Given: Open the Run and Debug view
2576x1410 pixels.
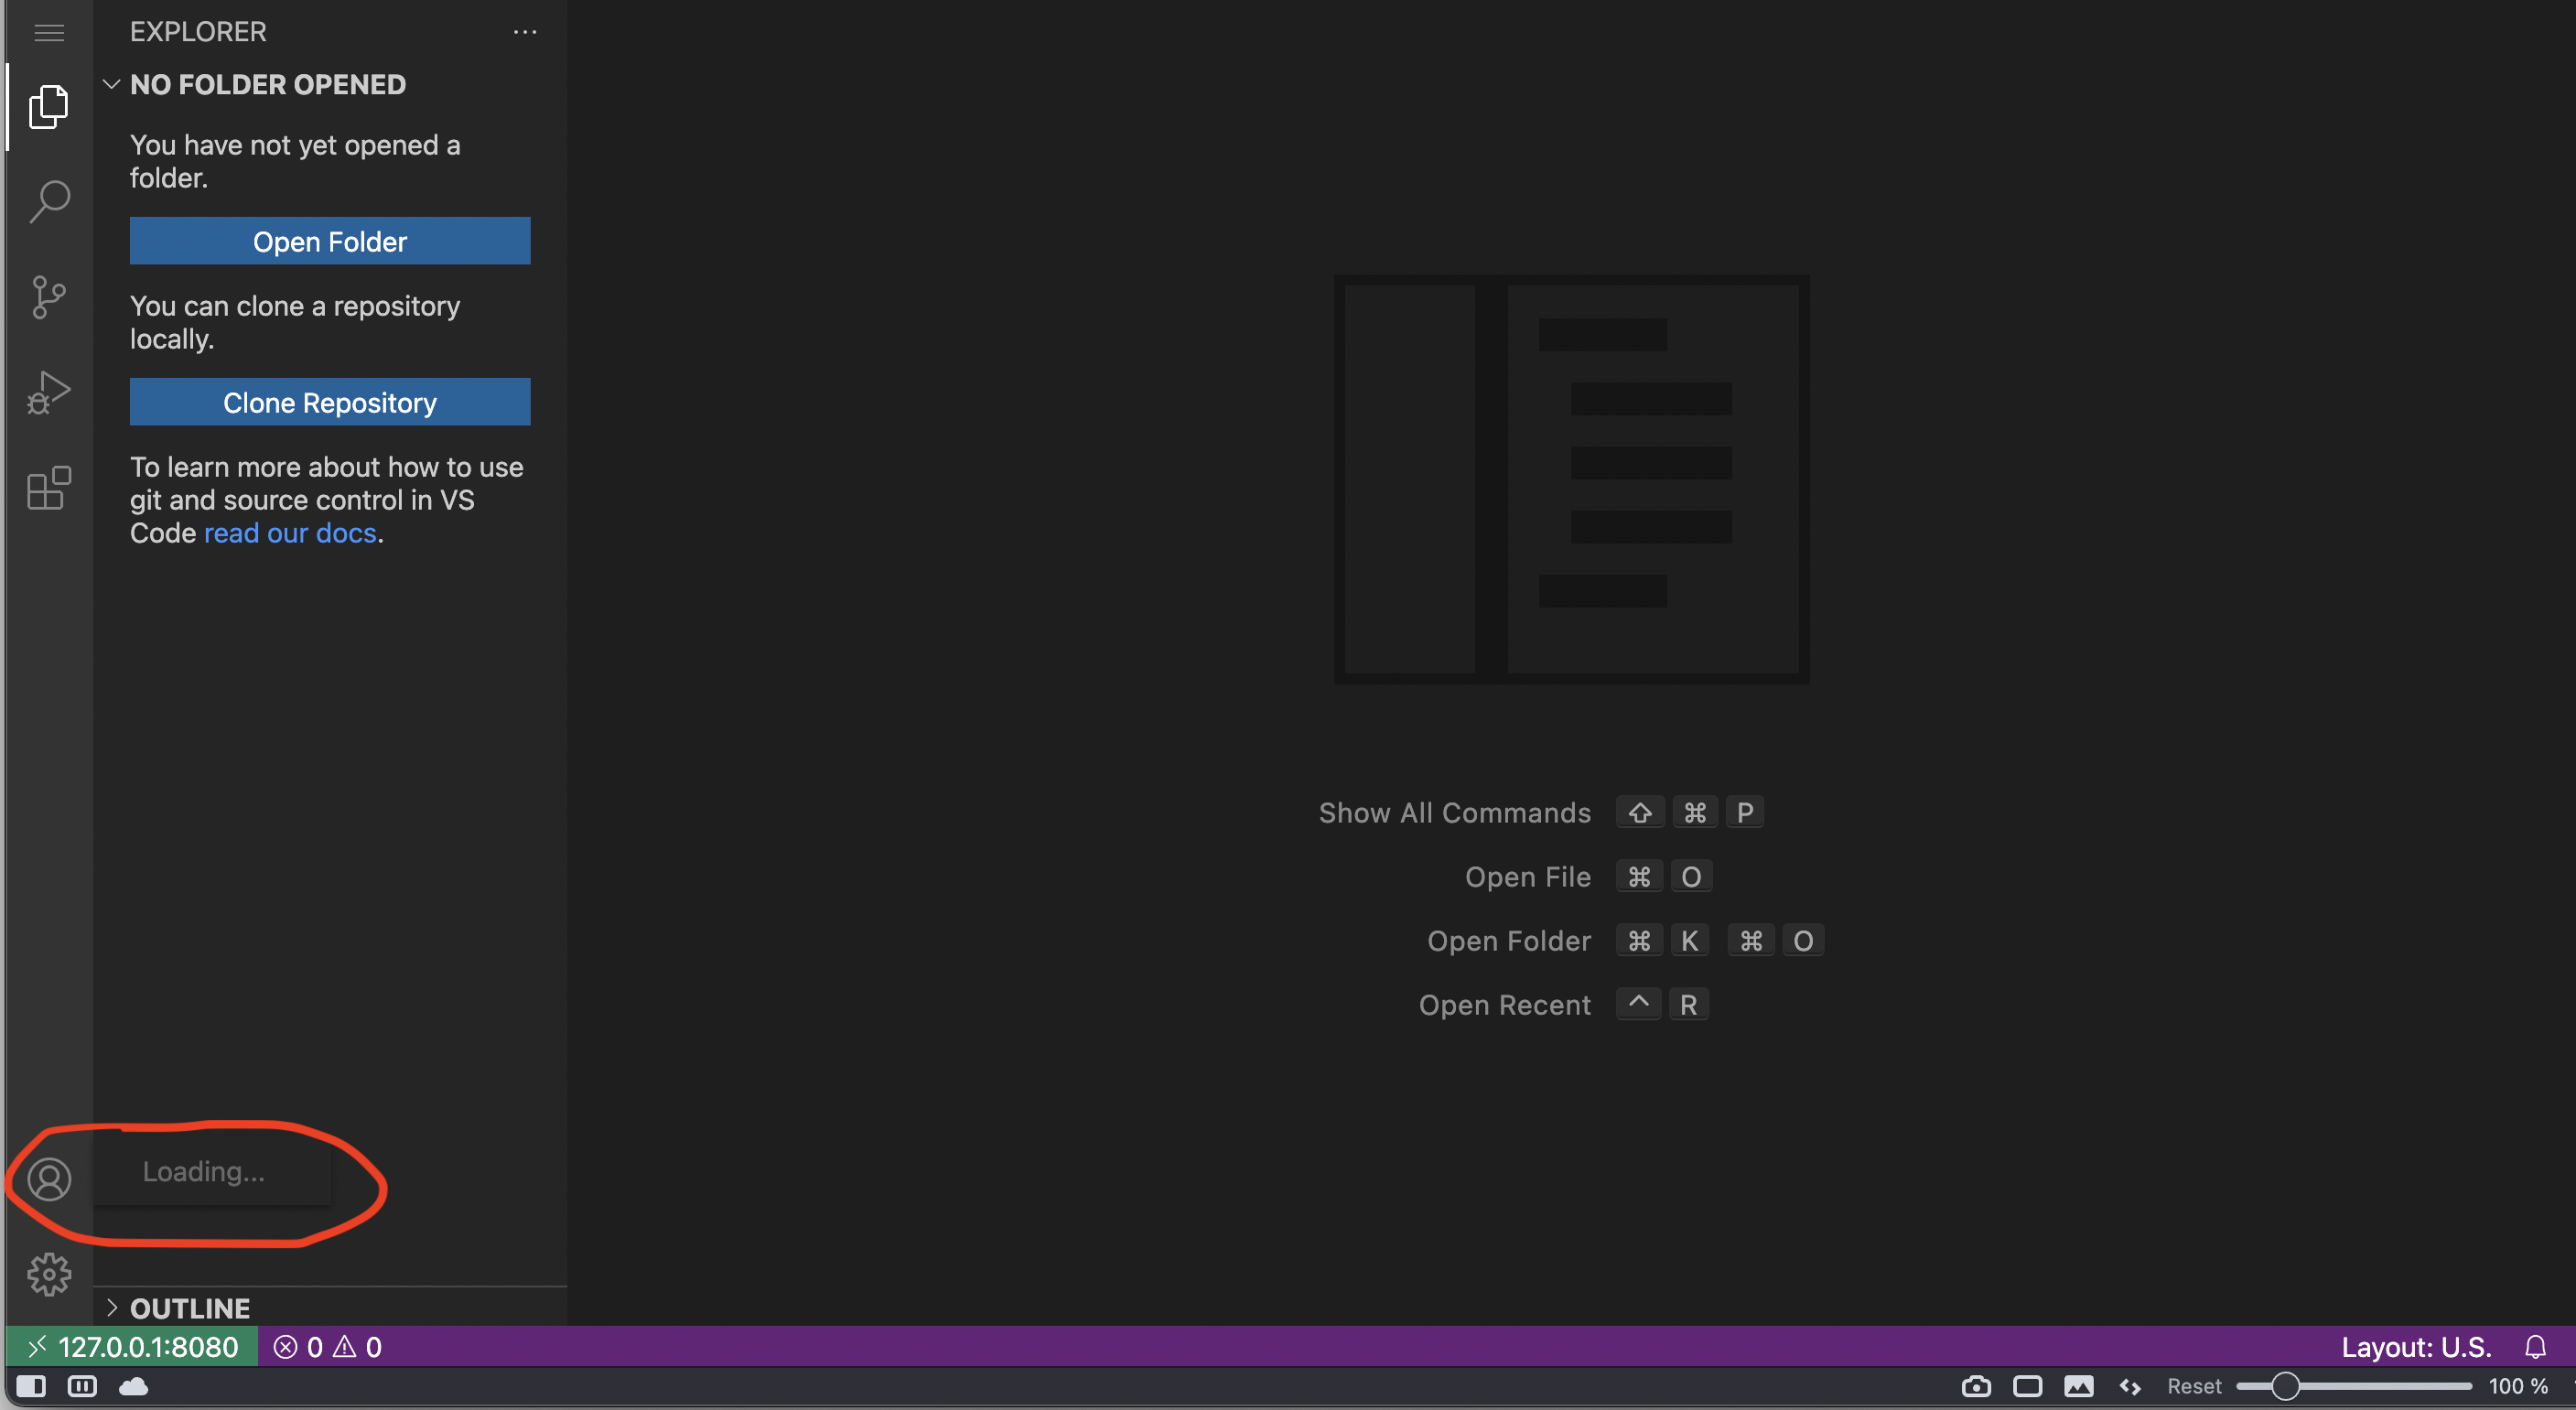Looking at the screenshot, I should pyautogui.click(x=48, y=392).
